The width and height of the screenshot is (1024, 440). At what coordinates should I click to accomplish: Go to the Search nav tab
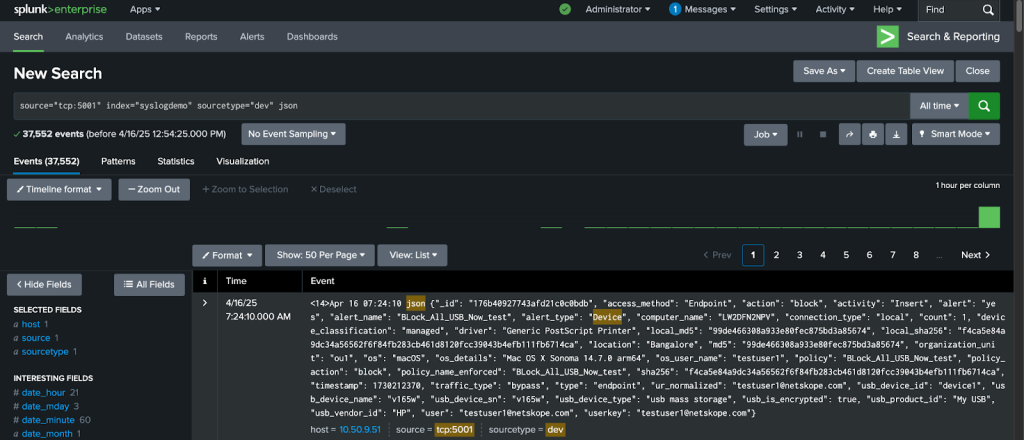point(28,37)
